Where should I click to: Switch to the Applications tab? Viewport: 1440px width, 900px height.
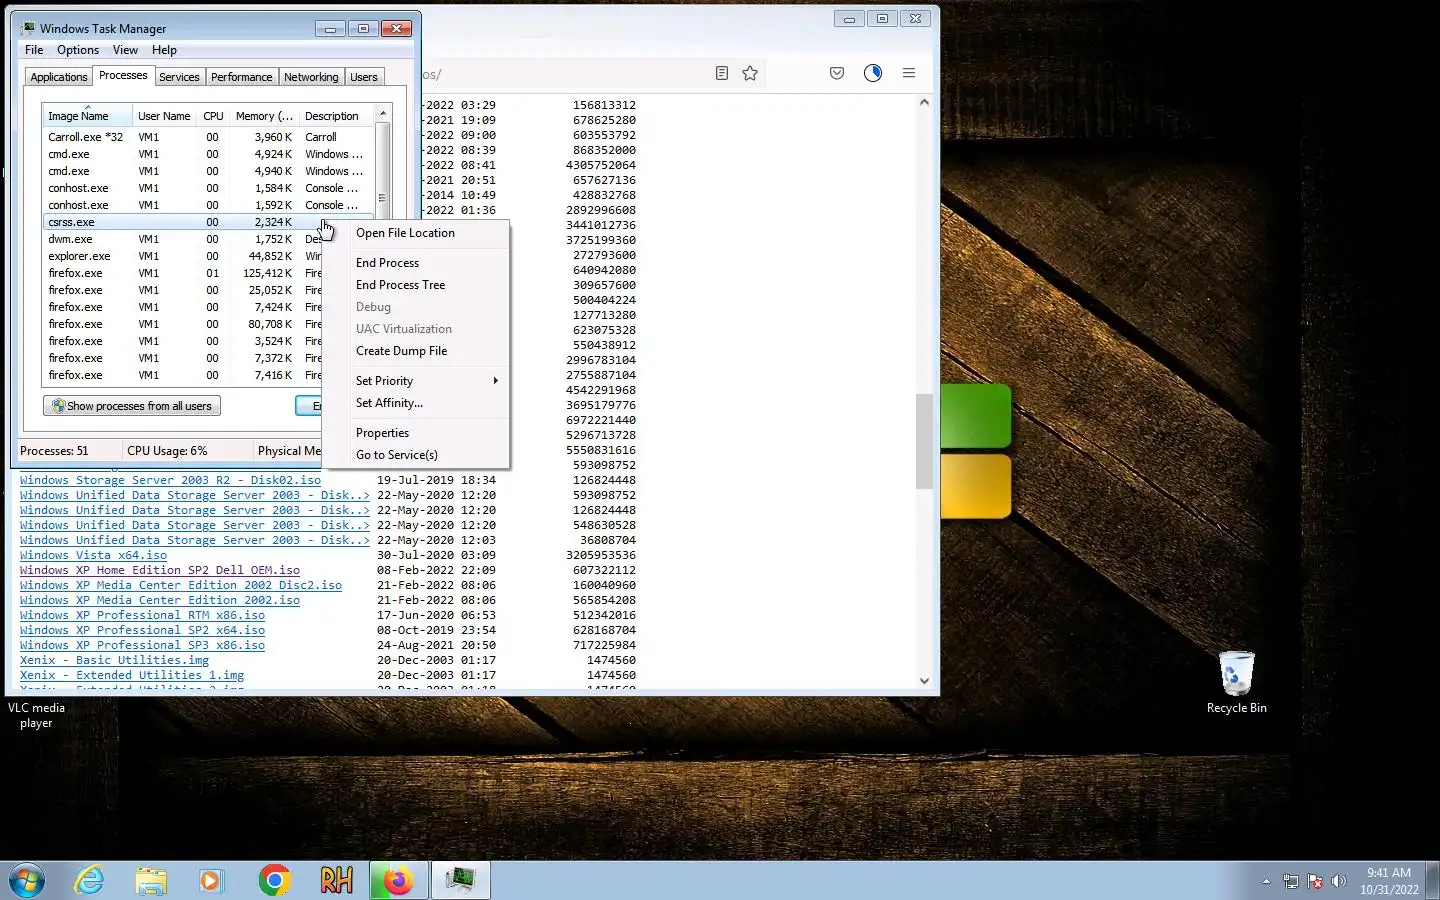click(59, 77)
